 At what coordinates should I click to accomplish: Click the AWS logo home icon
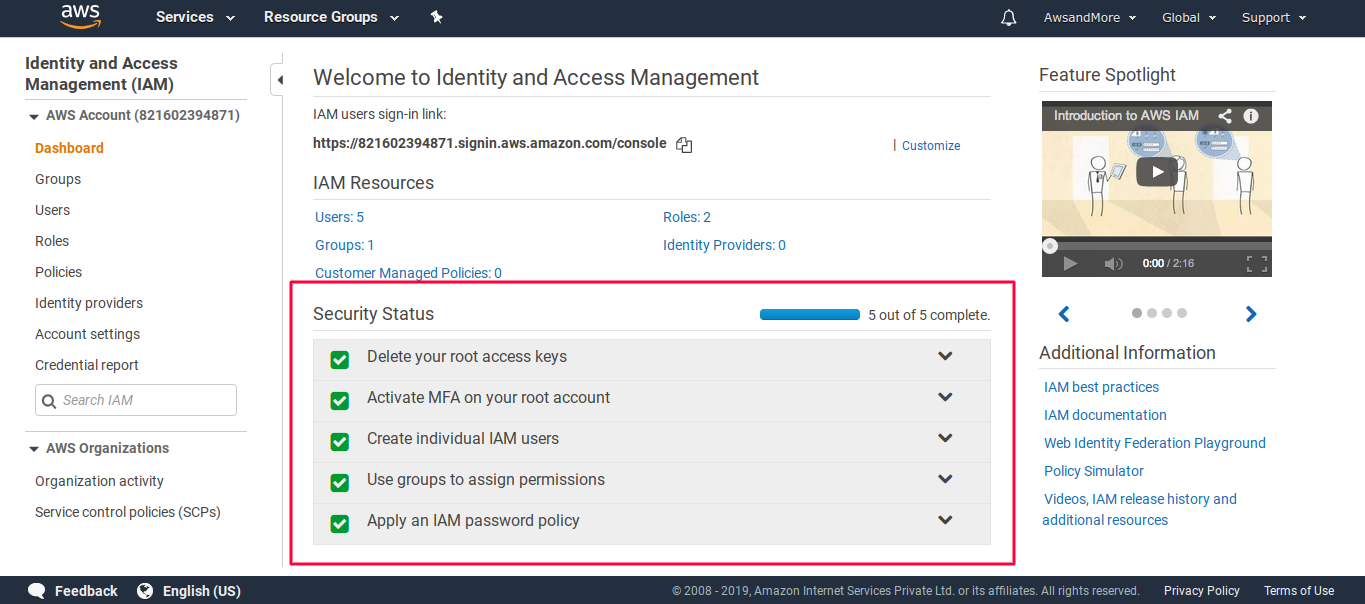(80, 17)
